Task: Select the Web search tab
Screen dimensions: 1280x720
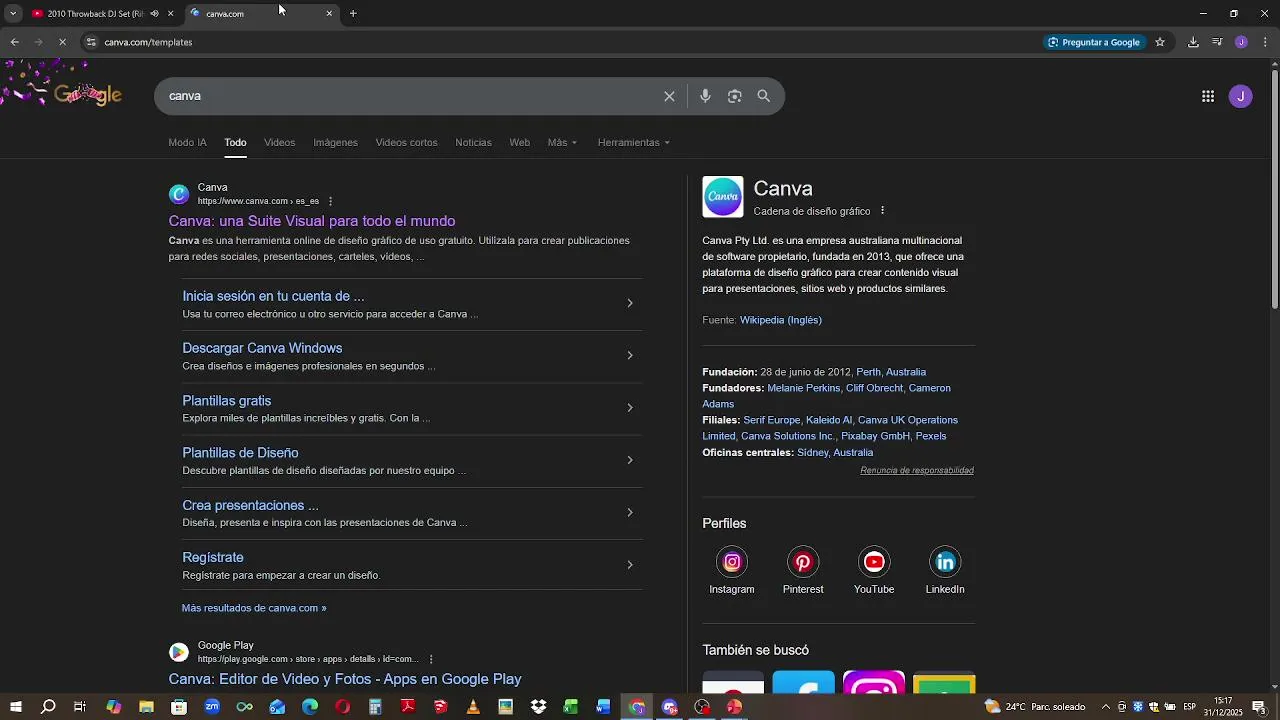Action: pyautogui.click(x=519, y=142)
